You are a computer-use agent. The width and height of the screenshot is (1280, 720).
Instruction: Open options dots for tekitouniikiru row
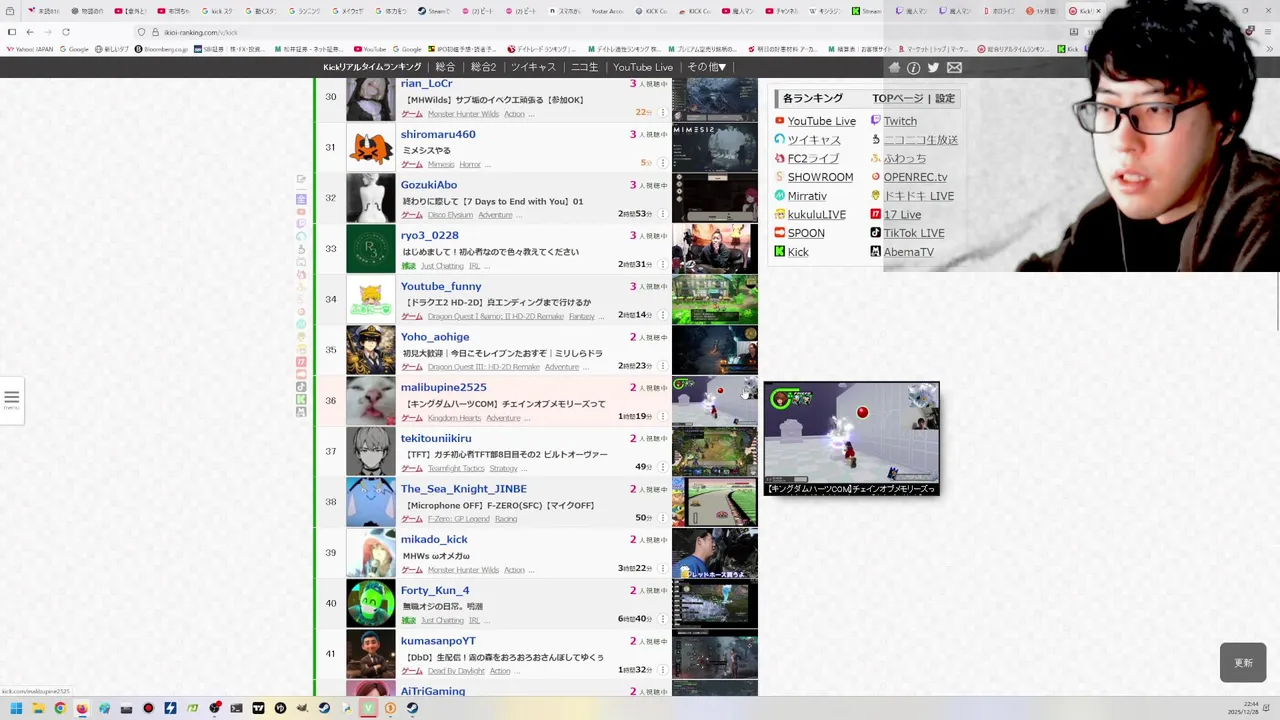(x=662, y=467)
